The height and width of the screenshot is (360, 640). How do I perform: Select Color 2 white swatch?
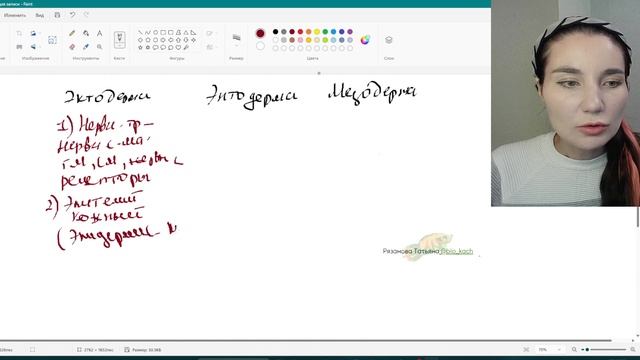pos(260,46)
